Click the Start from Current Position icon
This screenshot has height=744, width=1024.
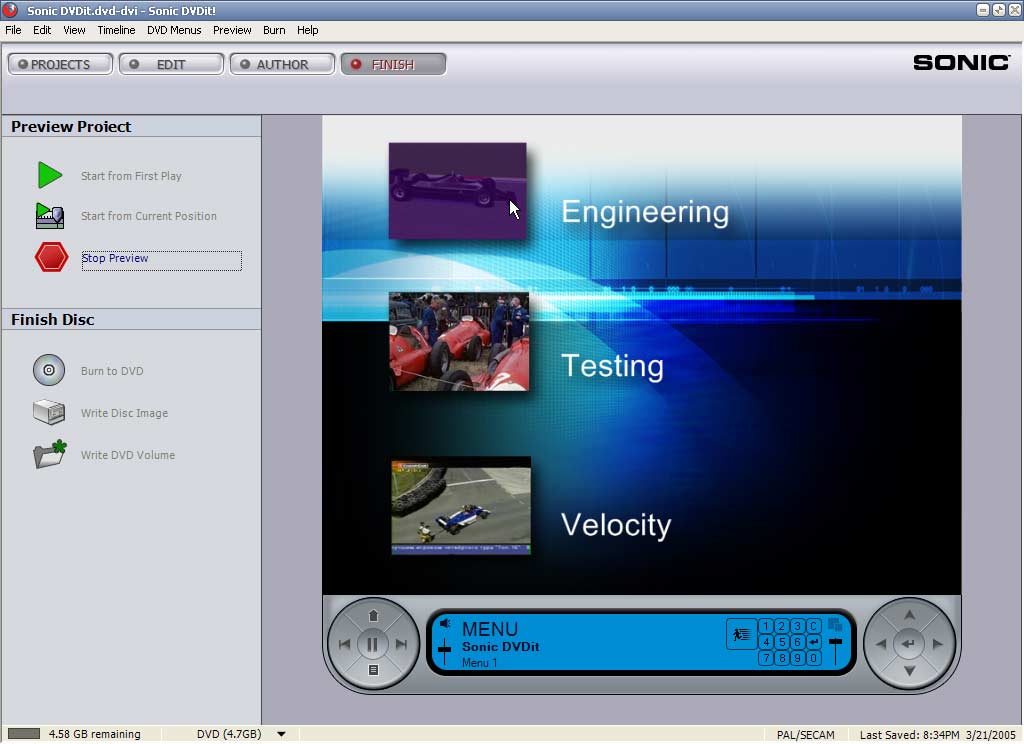(50, 216)
